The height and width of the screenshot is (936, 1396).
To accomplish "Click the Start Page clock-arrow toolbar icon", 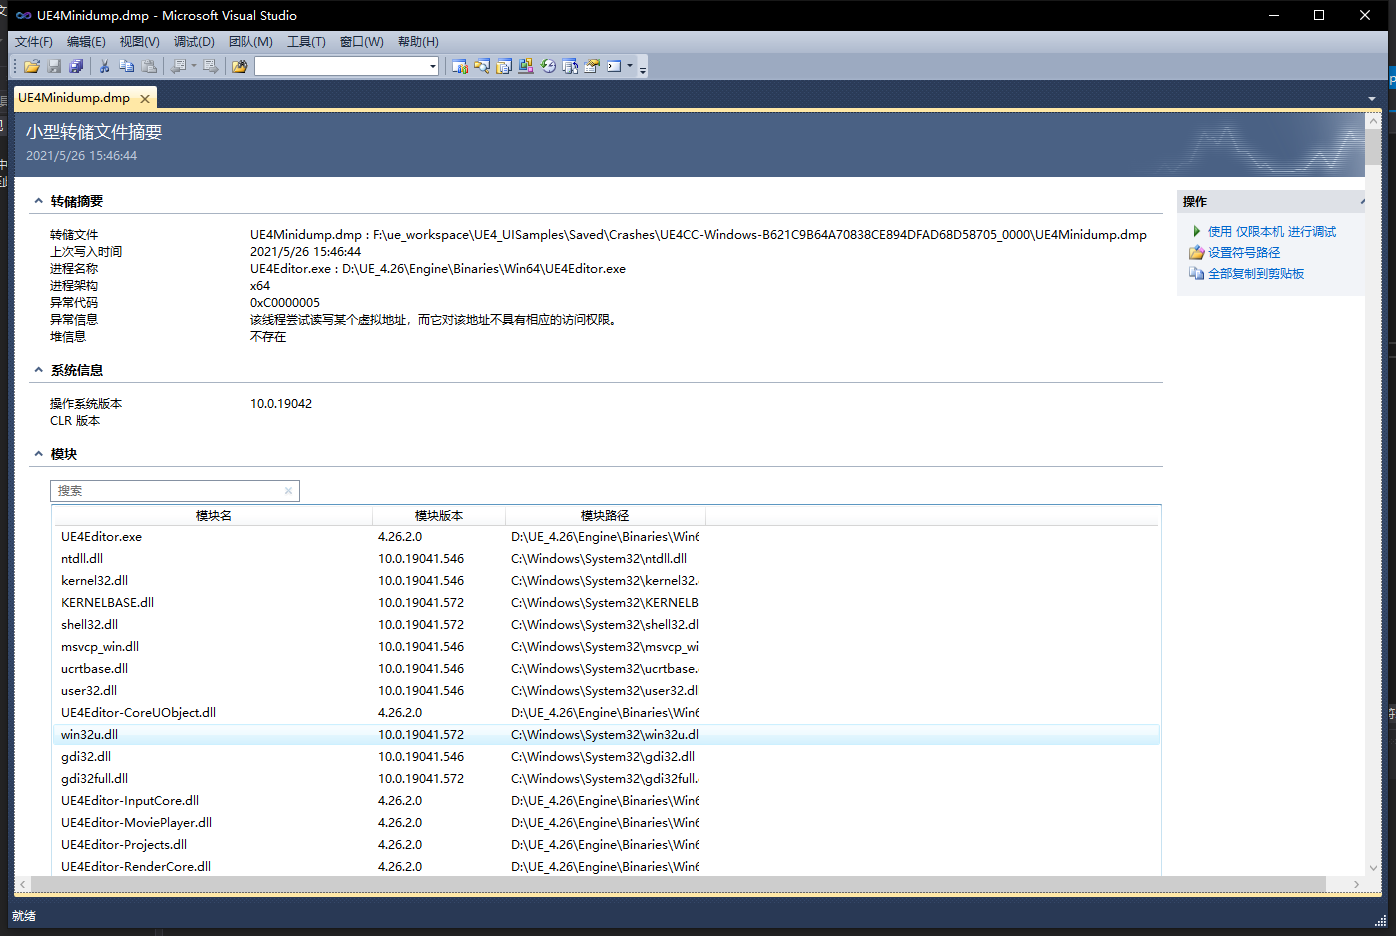I will [x=548, y=66].
